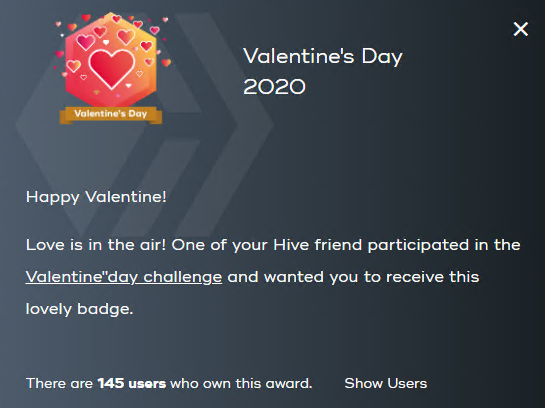Click the pink heart in the hexagon's upper left
This screenshot has width=545, height=408.
click(x=86, y=42)
